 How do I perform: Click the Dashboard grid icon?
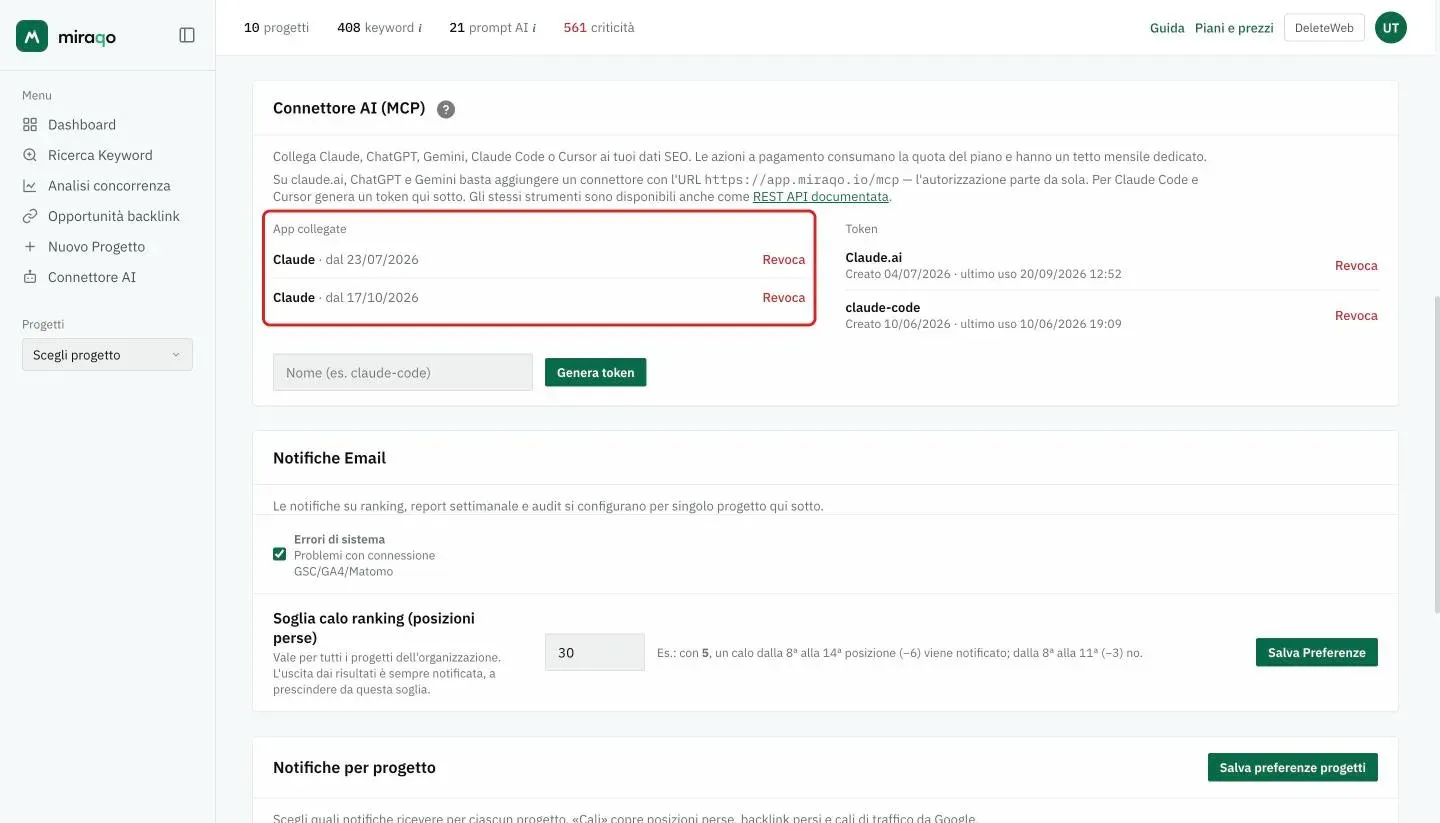[x=29, y=125]
